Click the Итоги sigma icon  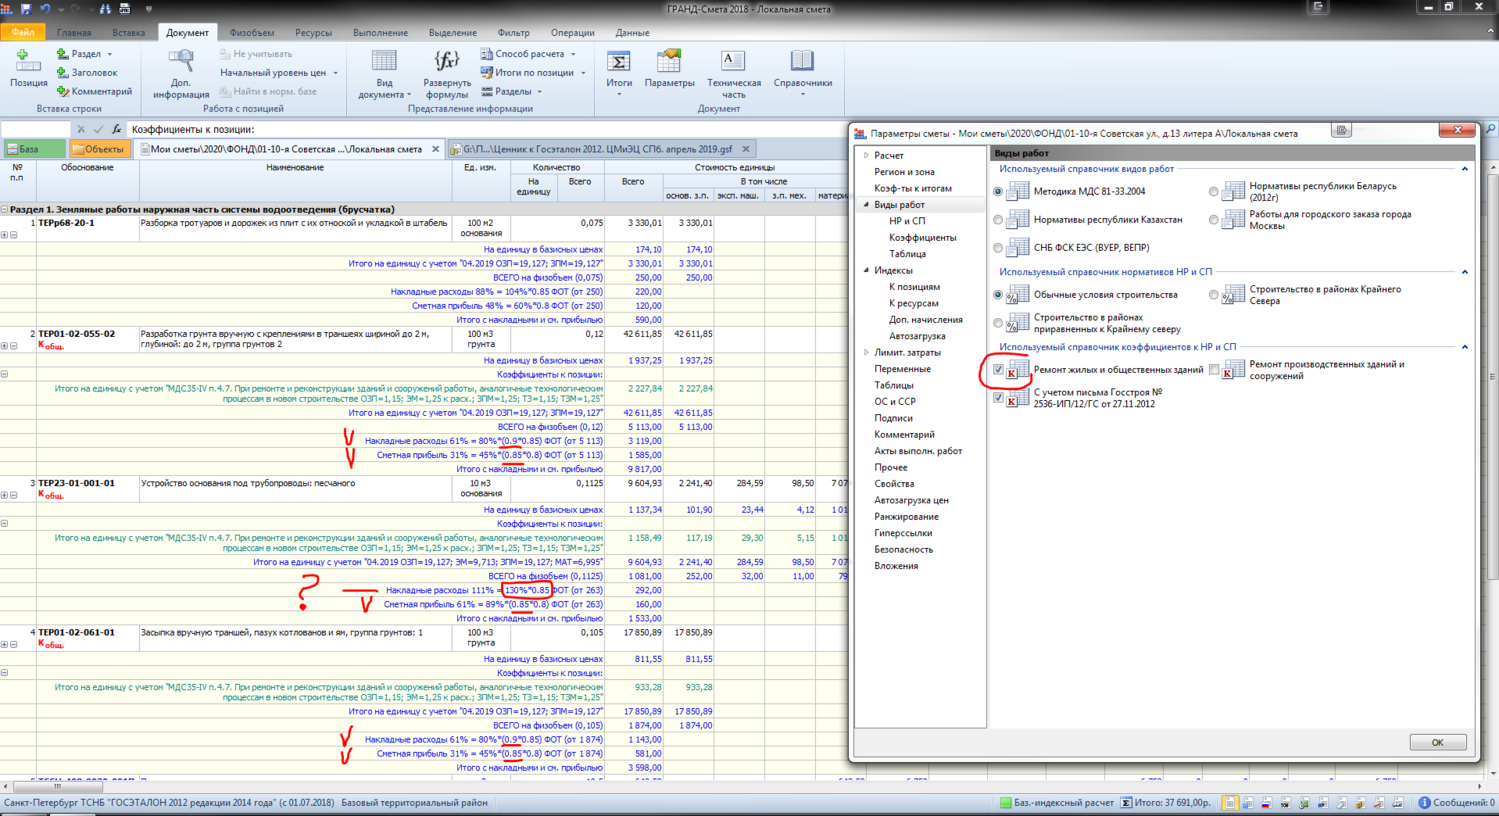(x=619, y=62)
